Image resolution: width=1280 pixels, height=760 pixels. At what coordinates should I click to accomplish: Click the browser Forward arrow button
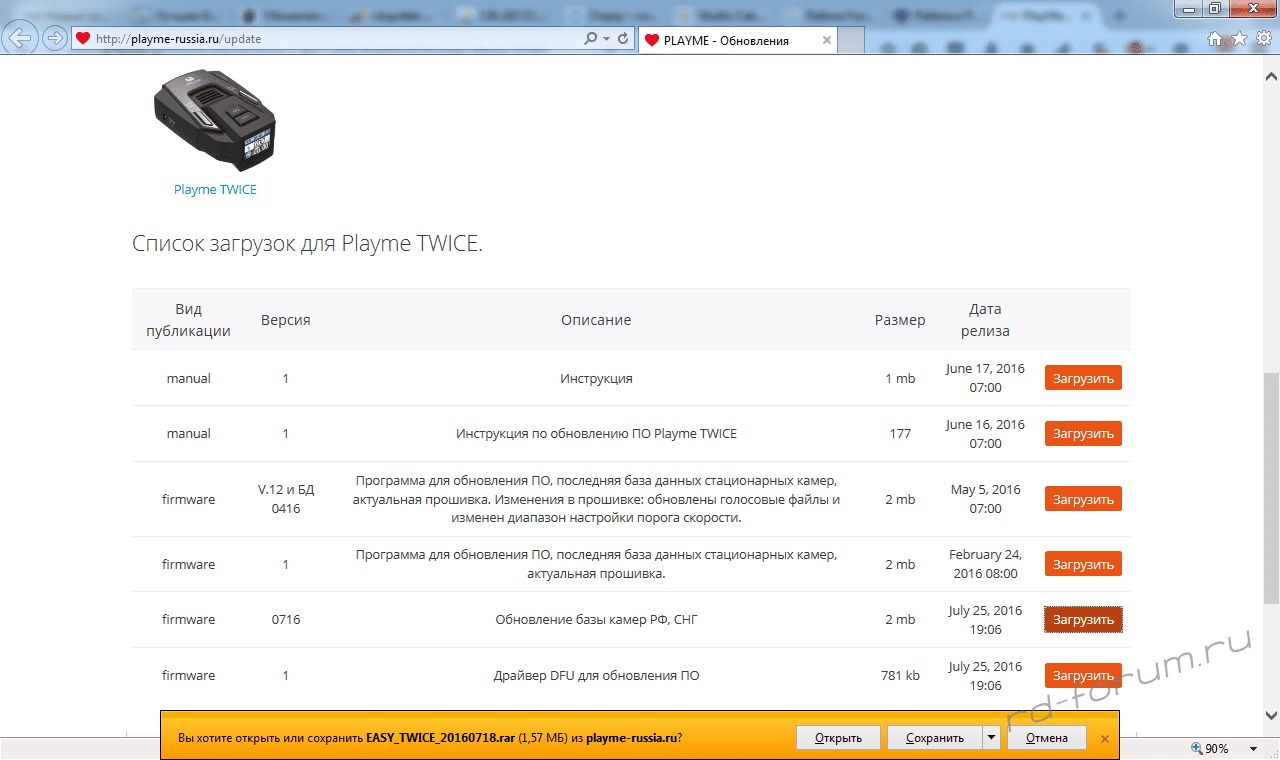click(x=54, y=39)
